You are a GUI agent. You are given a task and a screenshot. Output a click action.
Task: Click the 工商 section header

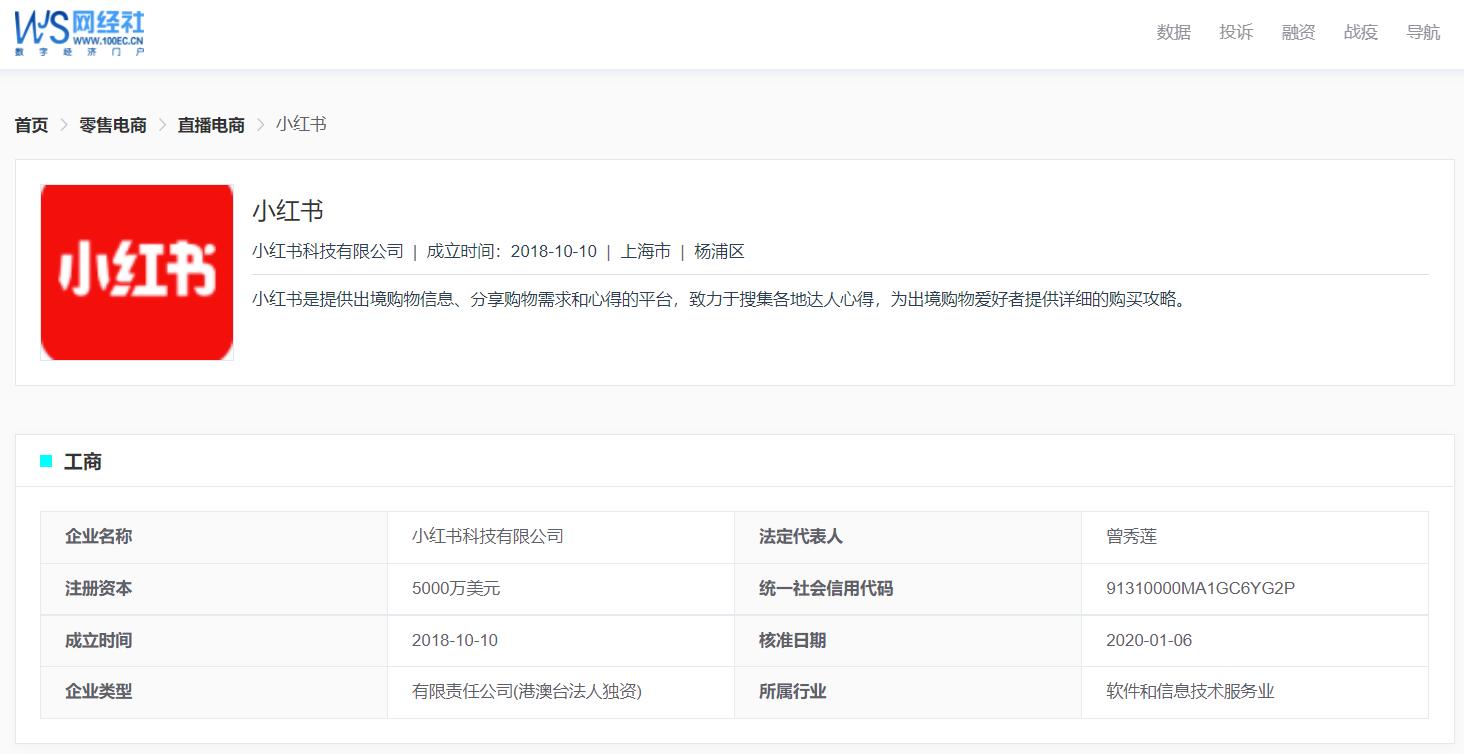pyautogui.click(x=83, y=461)
